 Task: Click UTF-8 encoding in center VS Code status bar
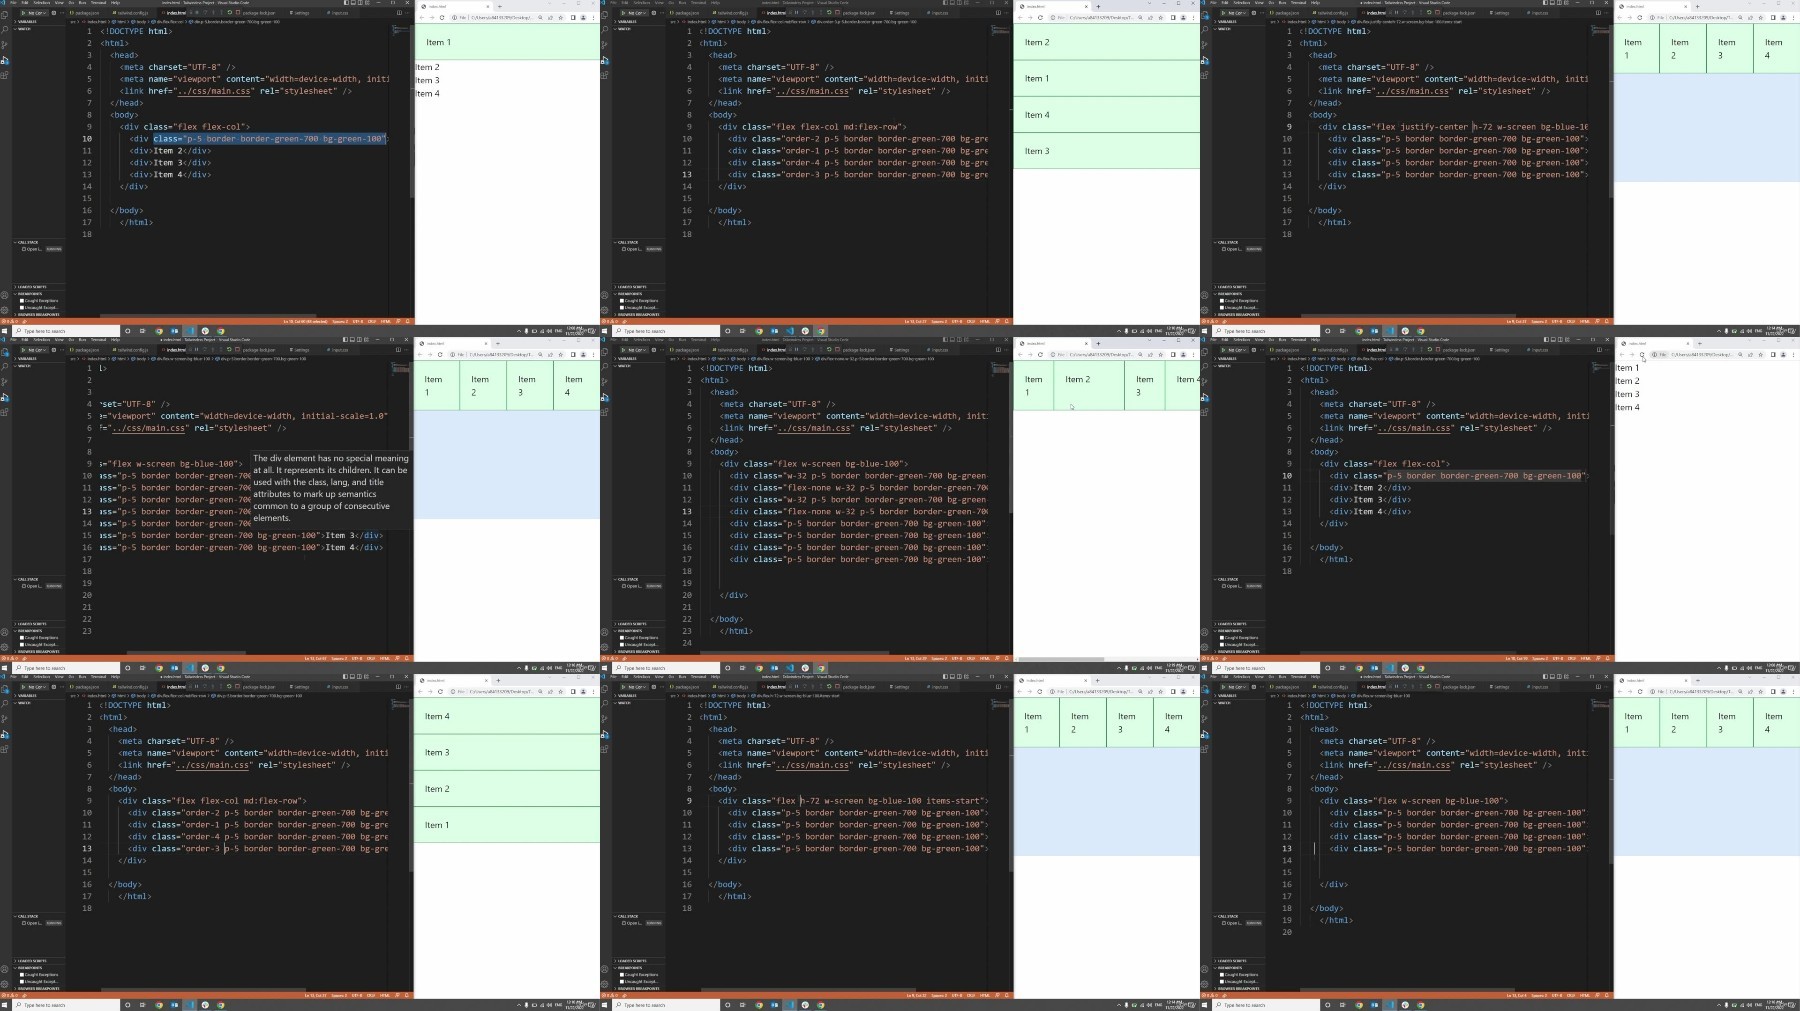point(958,658)
